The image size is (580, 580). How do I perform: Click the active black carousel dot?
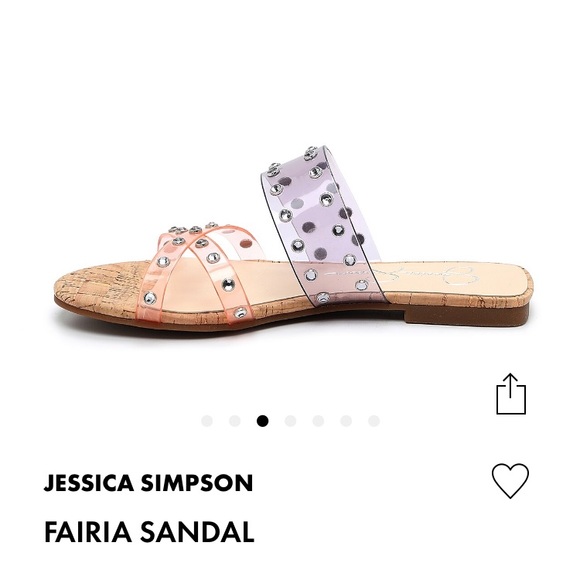tap(263, 421)
